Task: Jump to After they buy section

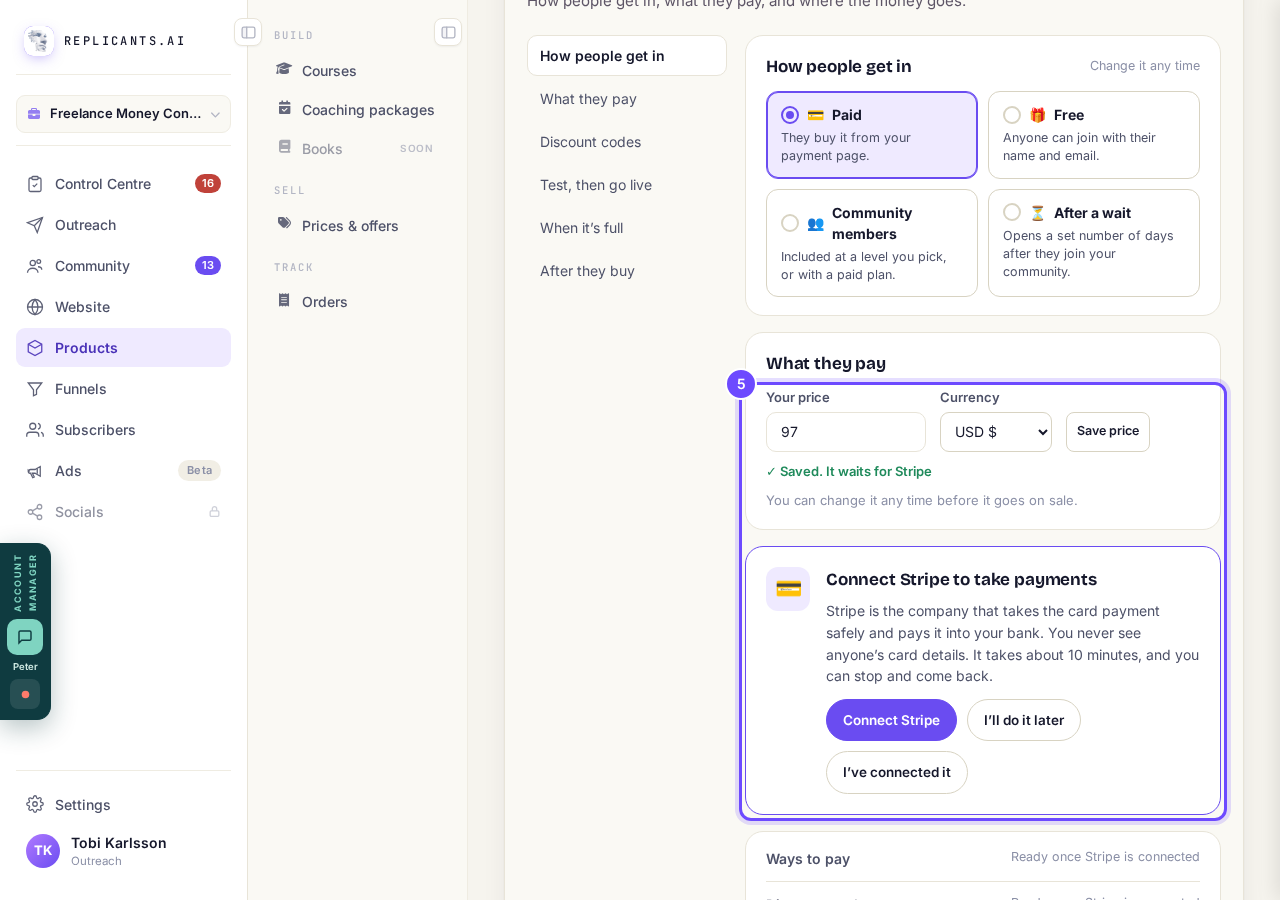Action: pyautogui.click(x=627, y=271)
